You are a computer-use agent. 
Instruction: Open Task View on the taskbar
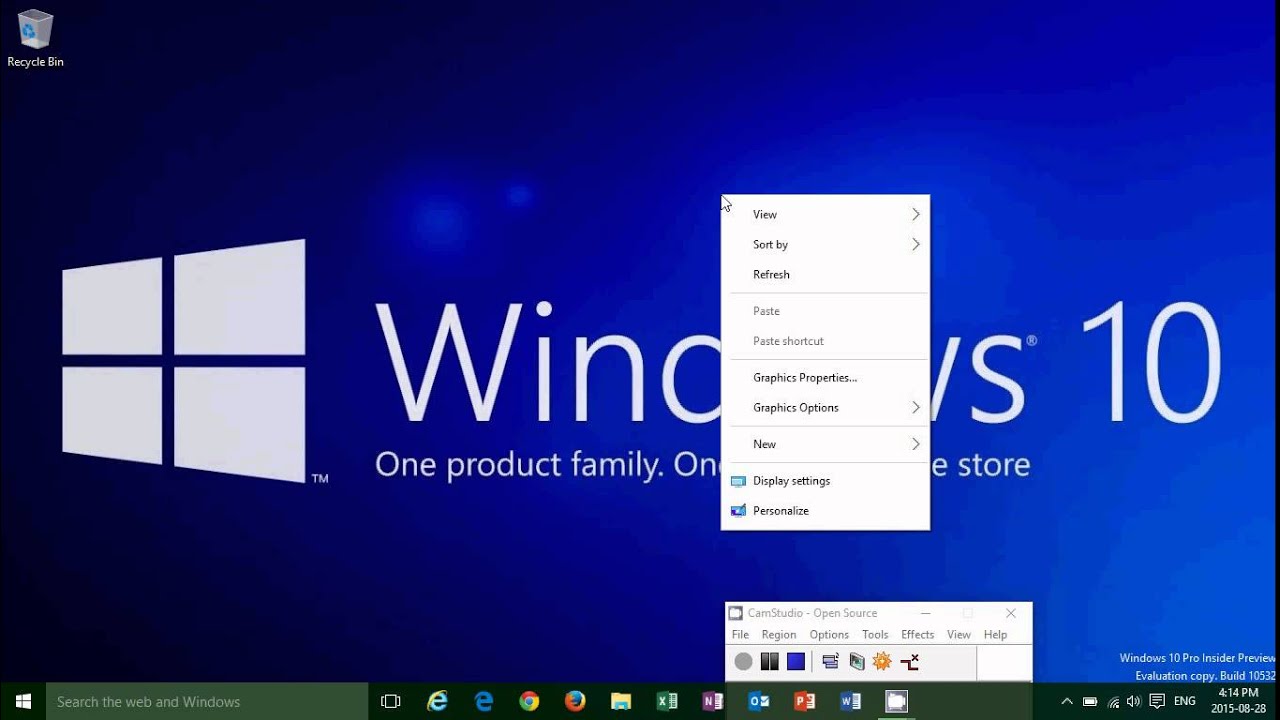[391, 701]
